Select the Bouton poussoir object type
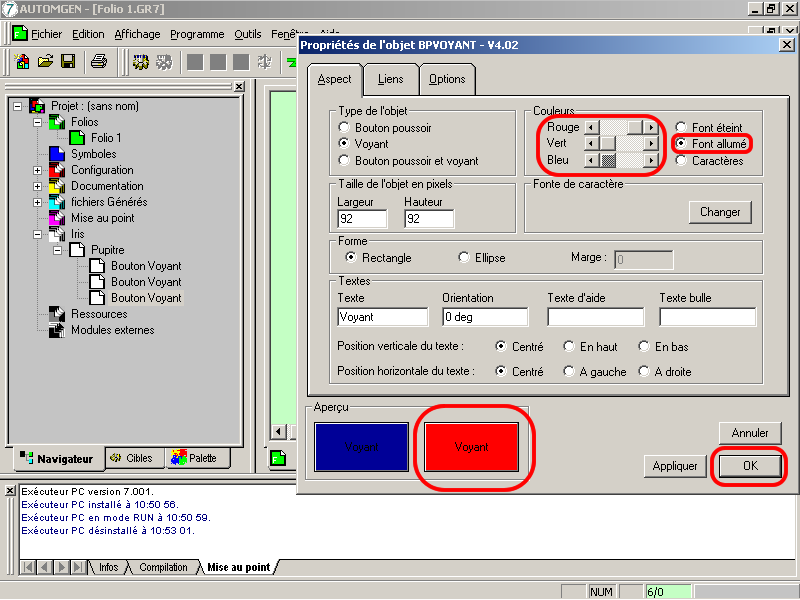The height and width of the screenshot is (600, 800). point(346,128)
